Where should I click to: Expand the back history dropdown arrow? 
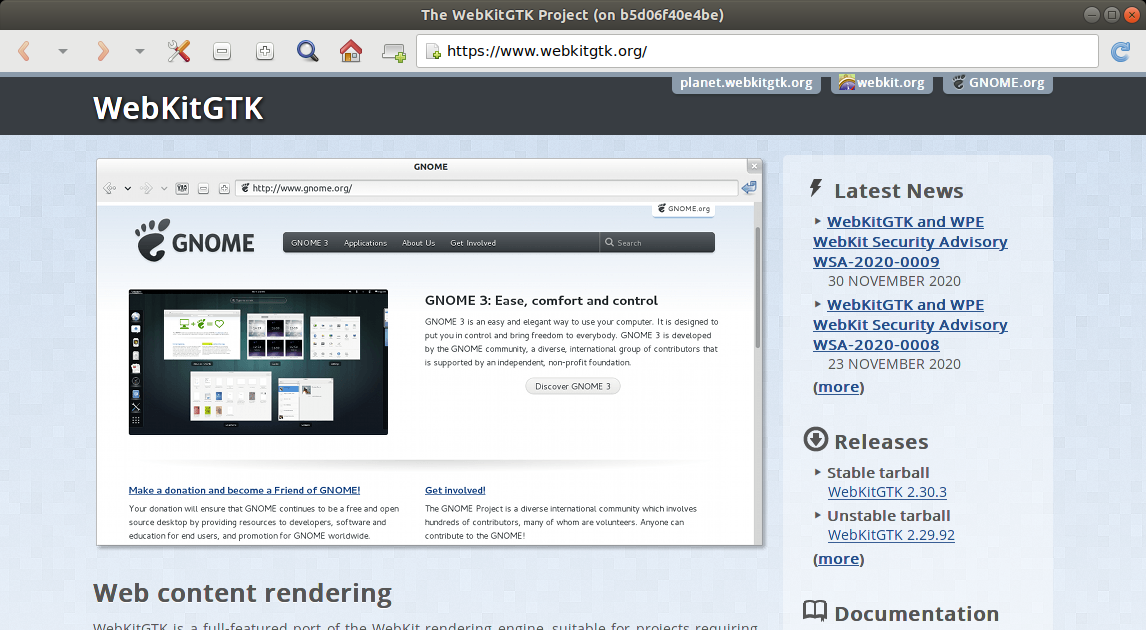(62, 50)
